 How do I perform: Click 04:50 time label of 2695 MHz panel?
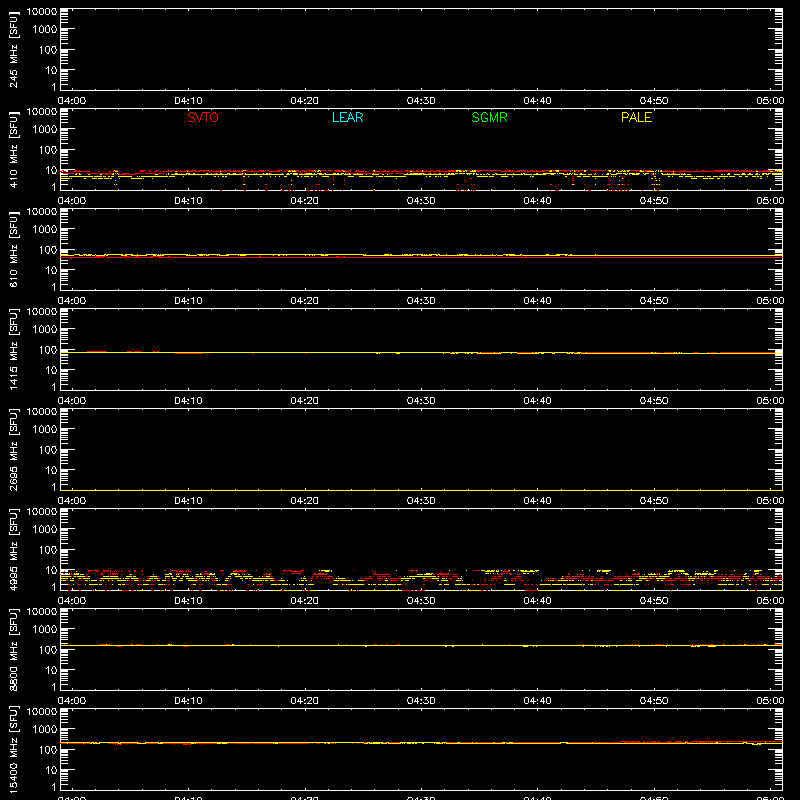pos(654,501)
